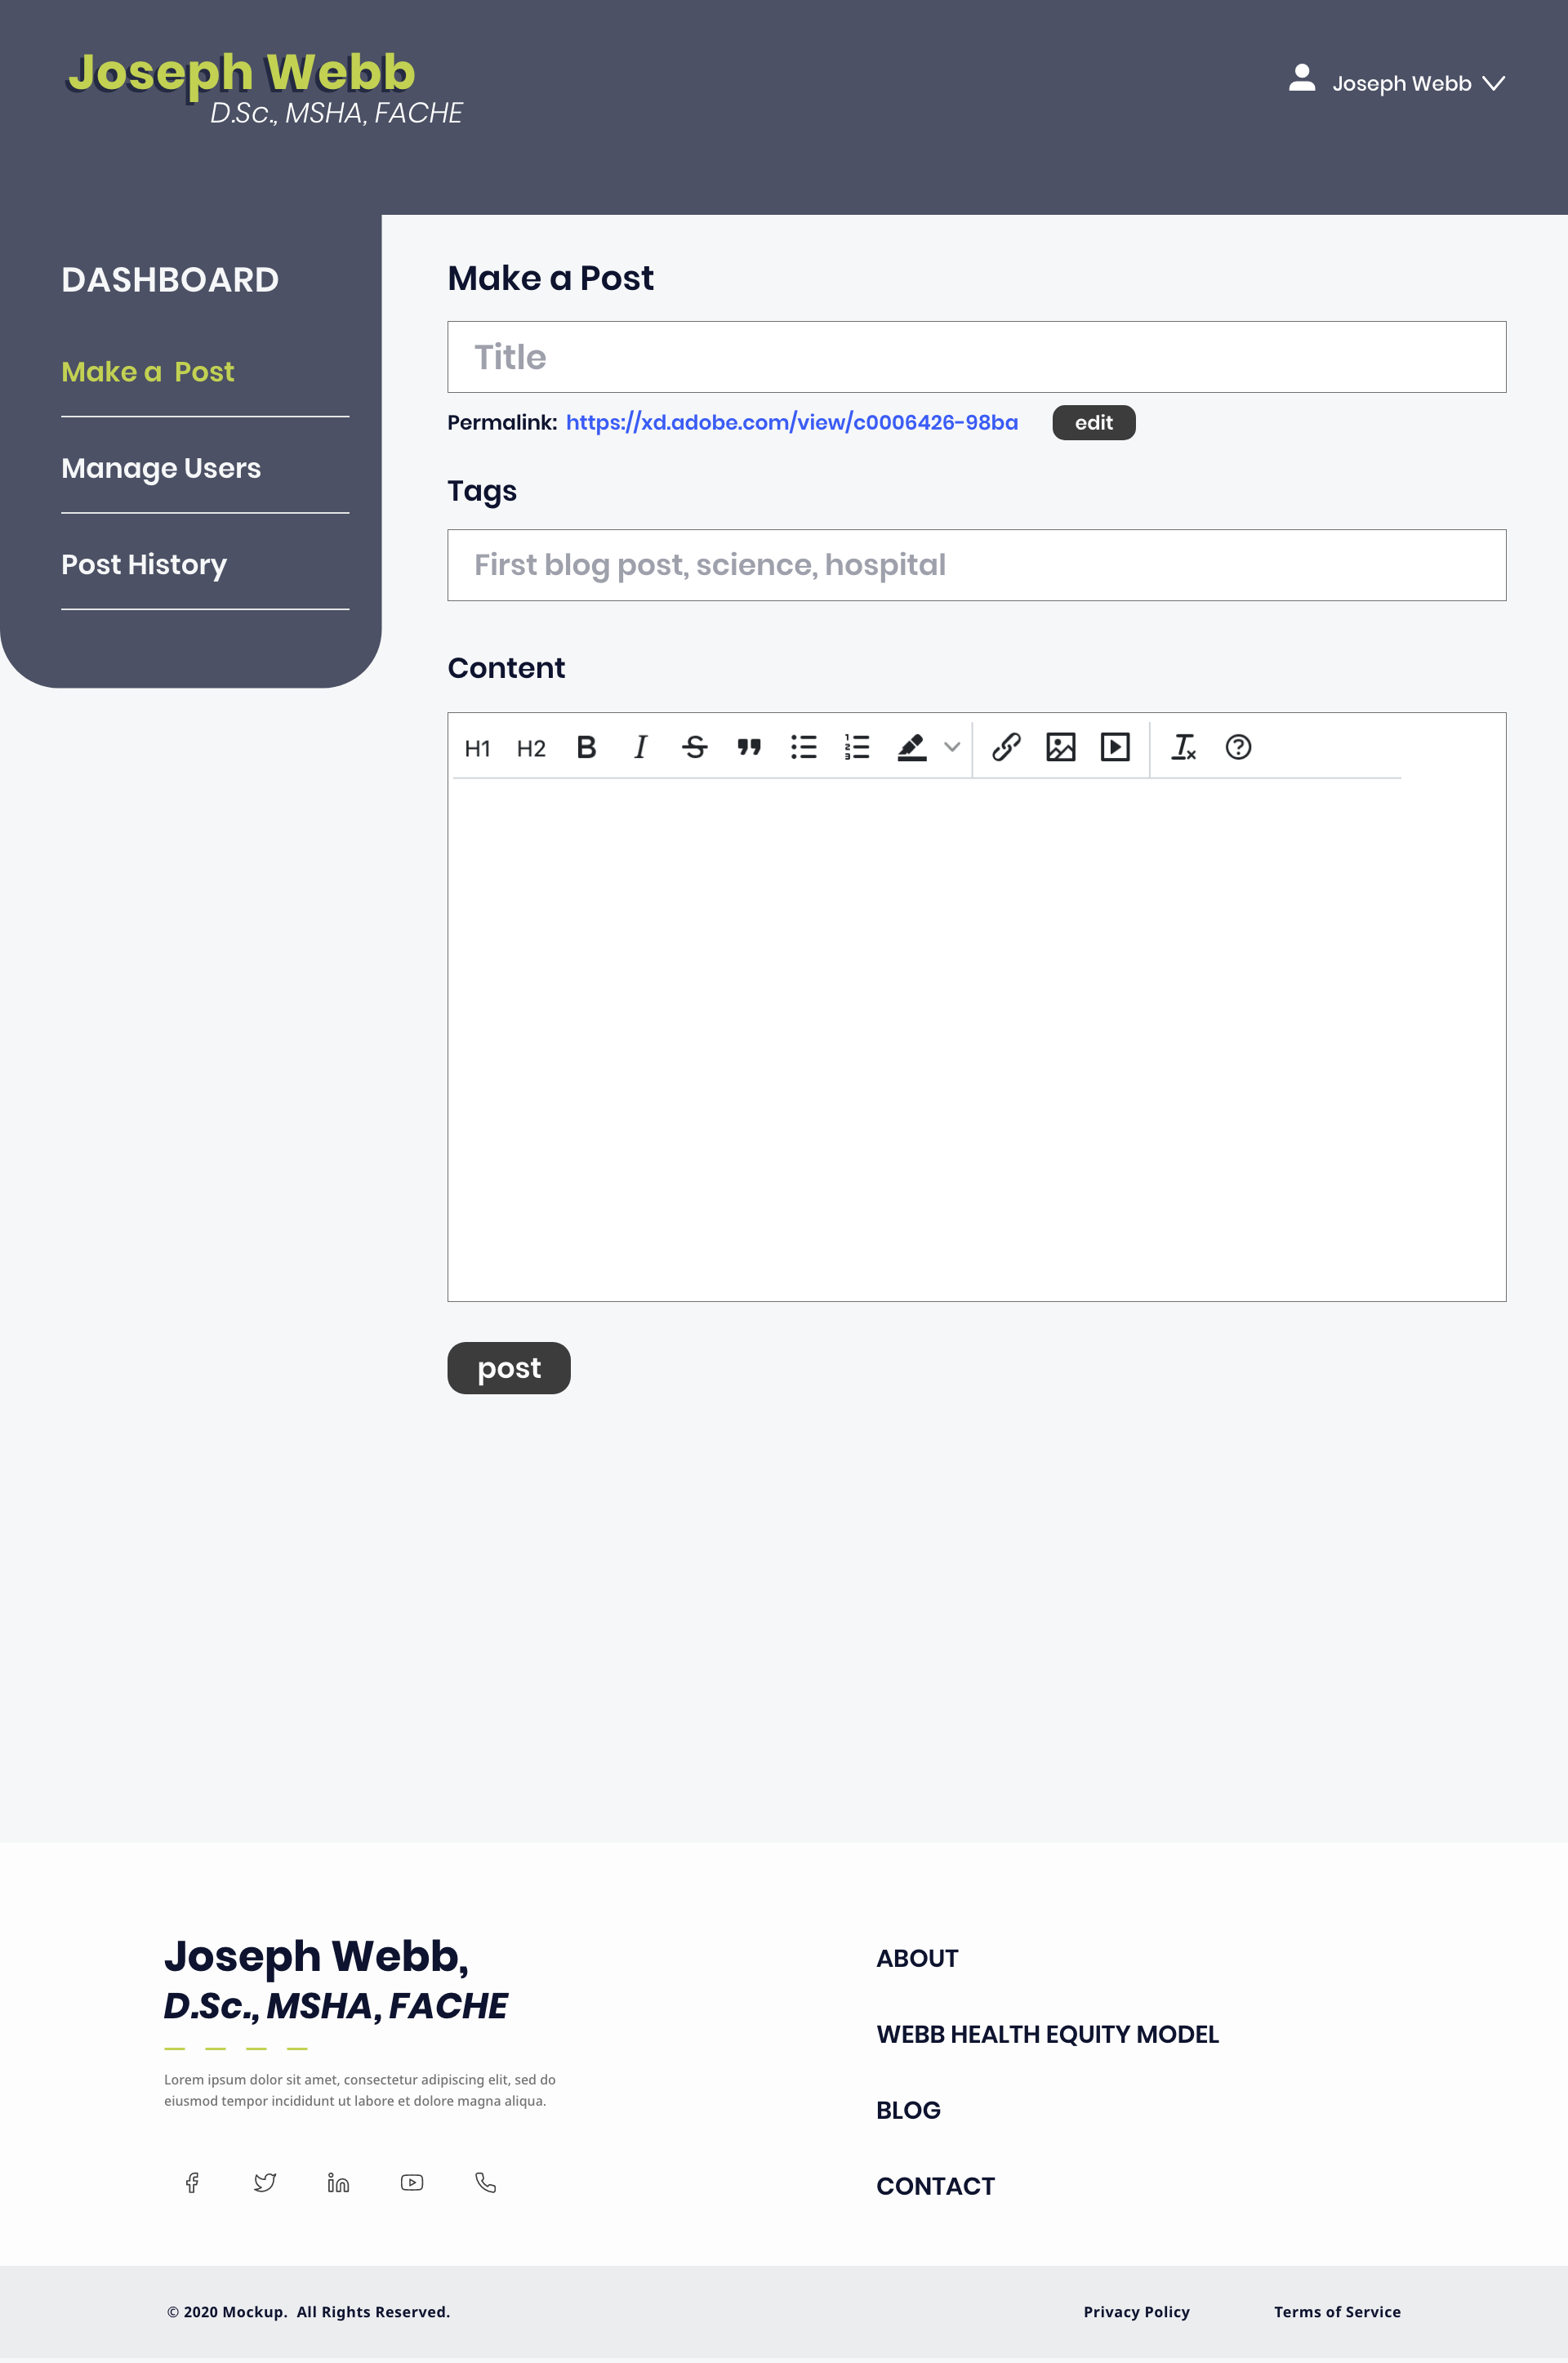The height and width of the screenshot is (2363, 1568).
Task: Select the strikethrough formatting tool
Action: click(694, 747)
